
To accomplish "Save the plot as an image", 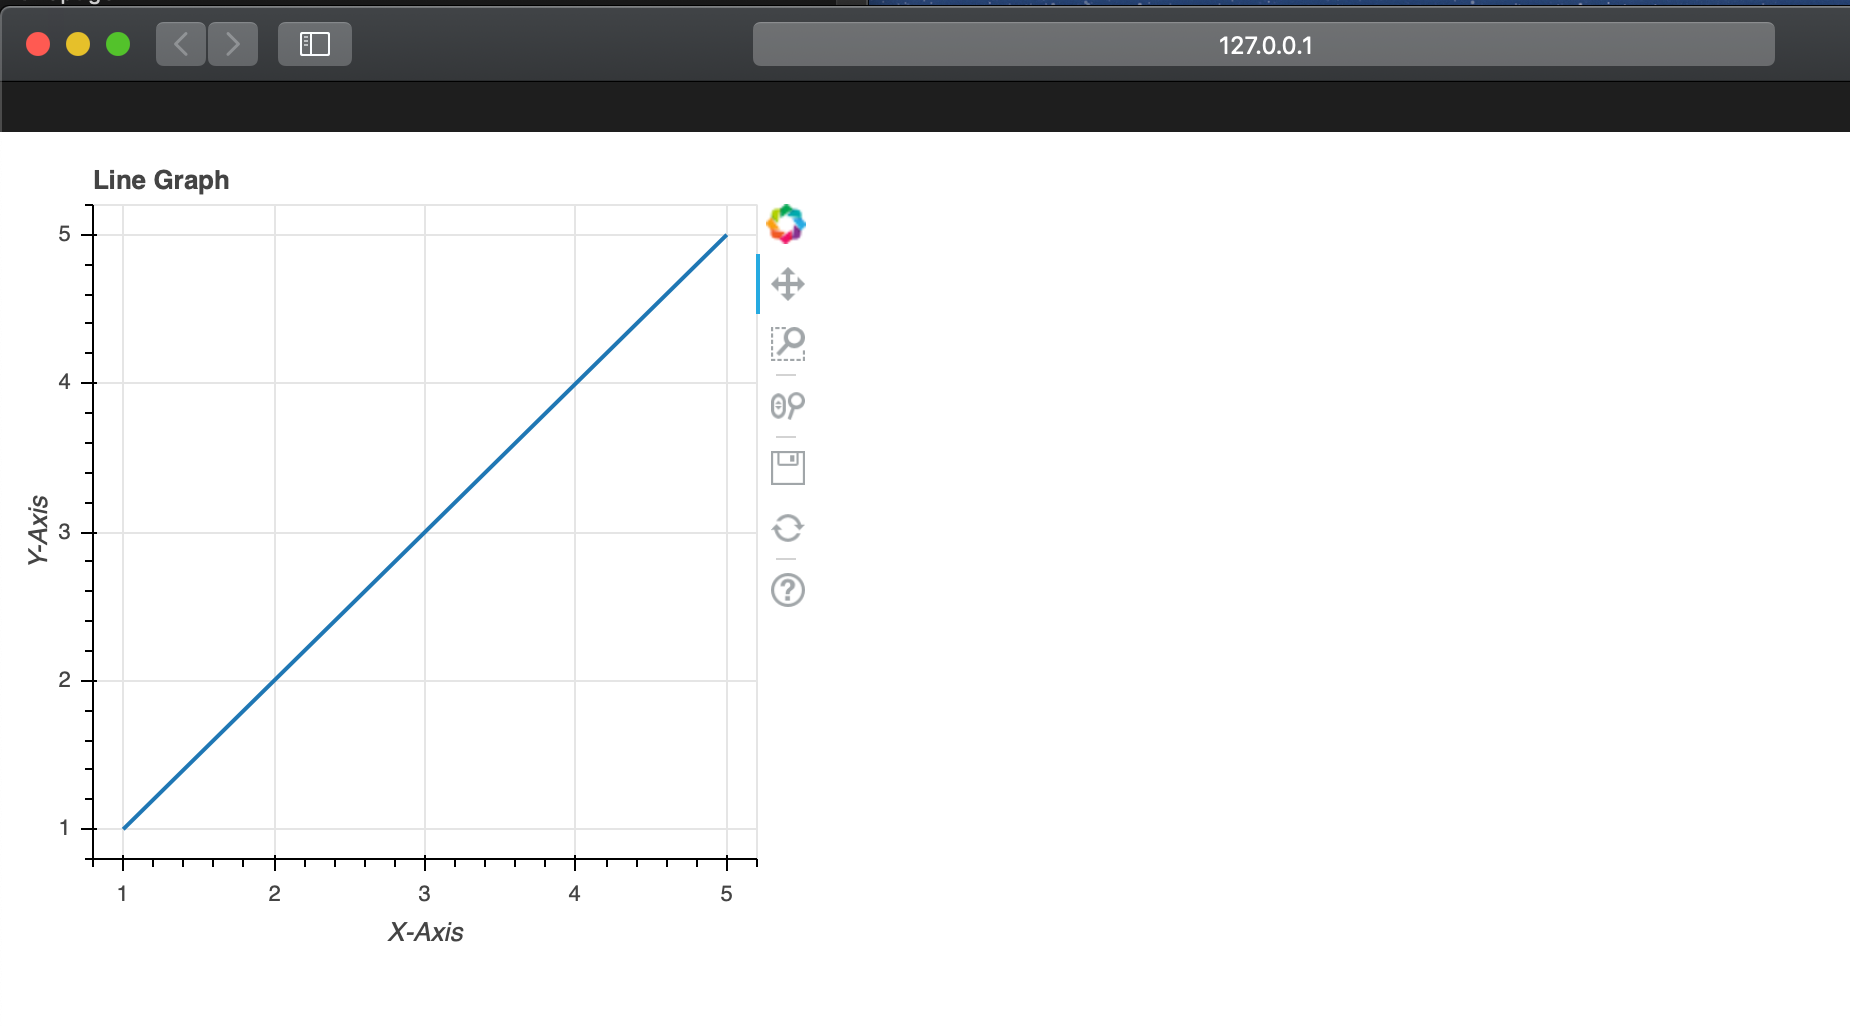I will [x=788, y=466].
